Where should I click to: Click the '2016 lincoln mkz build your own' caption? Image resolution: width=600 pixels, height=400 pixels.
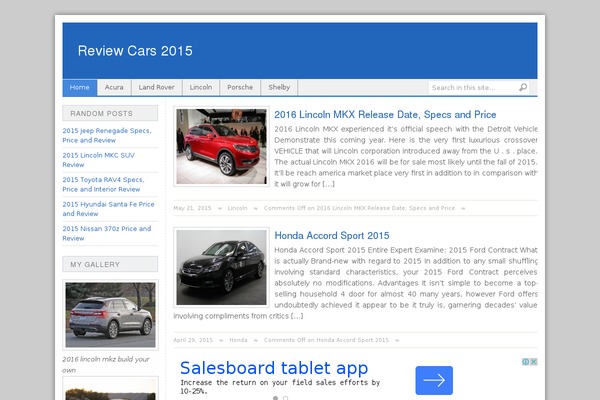click(x=106, y=364)
